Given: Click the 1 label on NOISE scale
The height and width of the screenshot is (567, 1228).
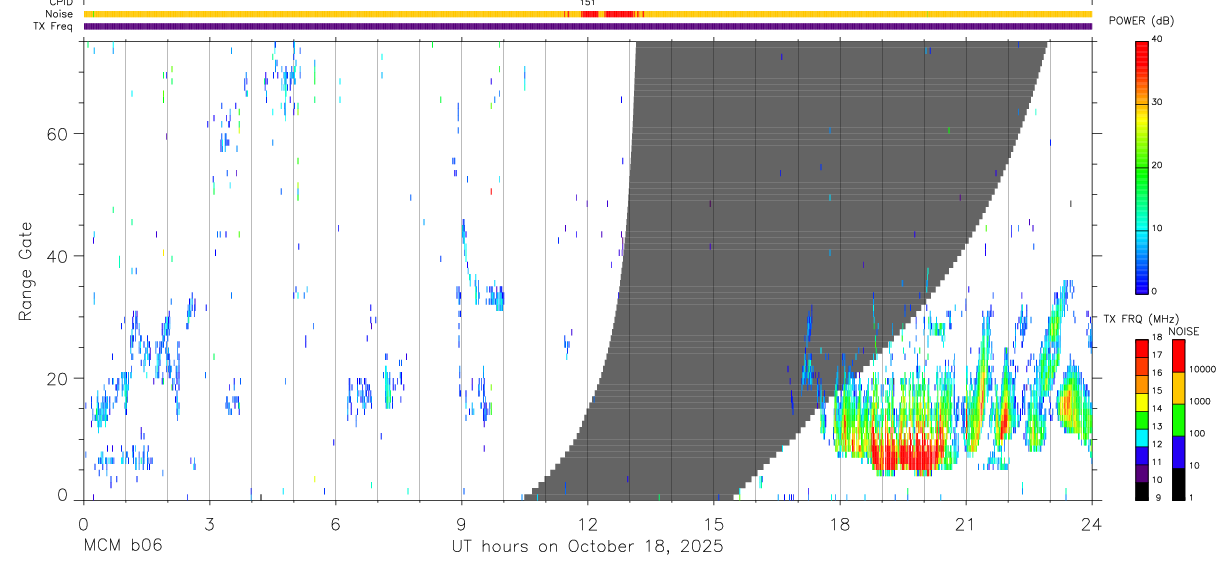Looking at the screenshot, I should 1192,498.
